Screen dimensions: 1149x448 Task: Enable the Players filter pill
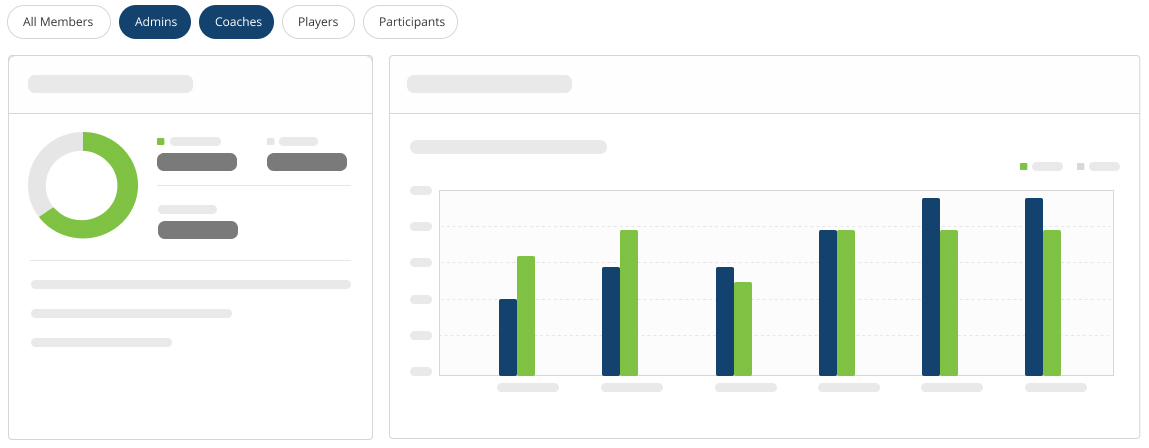(318, 22)
